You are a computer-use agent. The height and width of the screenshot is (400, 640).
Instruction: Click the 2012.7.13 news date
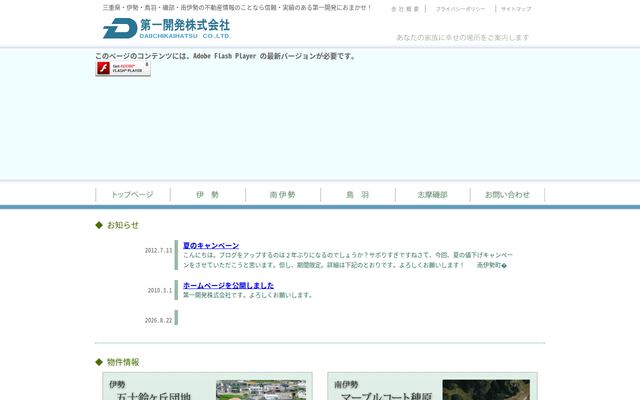[x=158, y=250]
